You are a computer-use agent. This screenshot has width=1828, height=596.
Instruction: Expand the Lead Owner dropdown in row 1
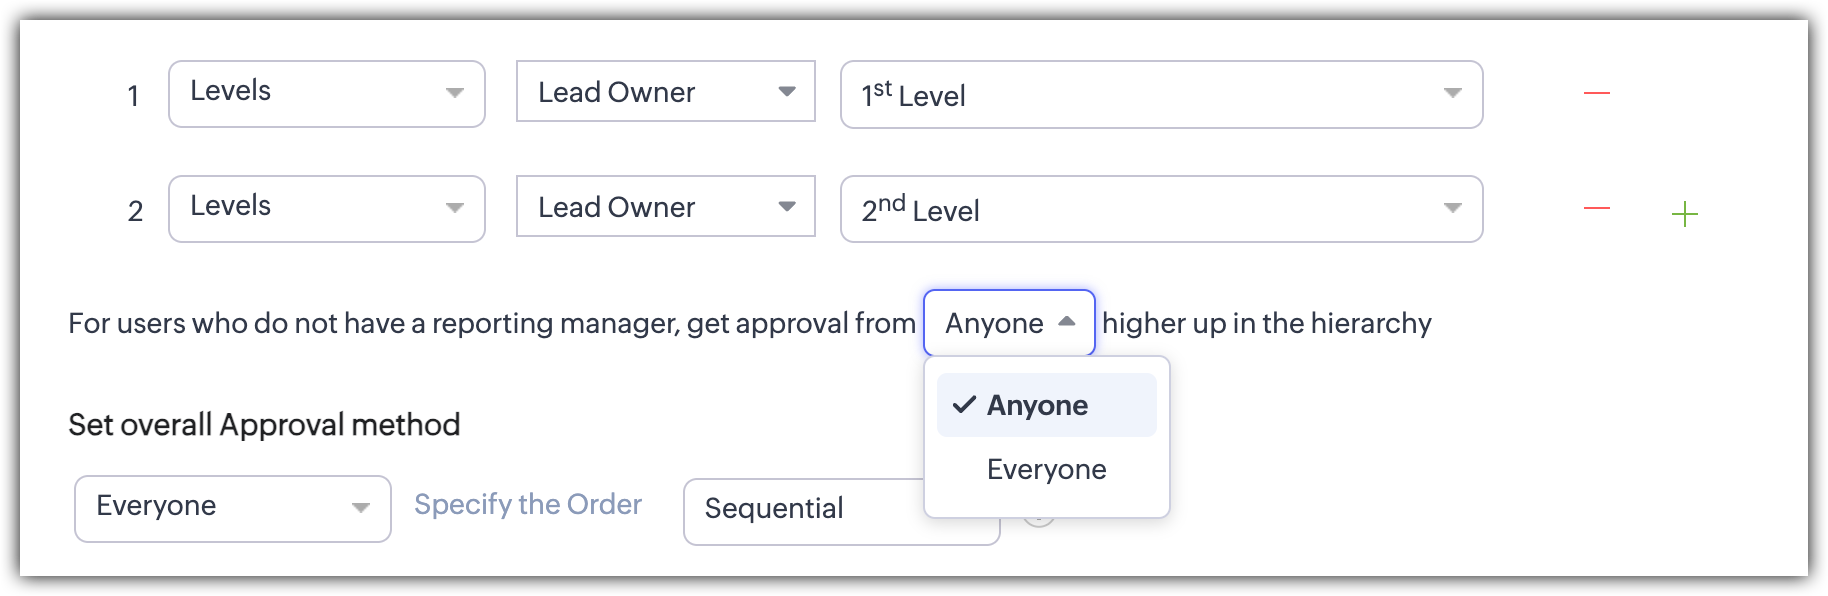pos(665,92)
